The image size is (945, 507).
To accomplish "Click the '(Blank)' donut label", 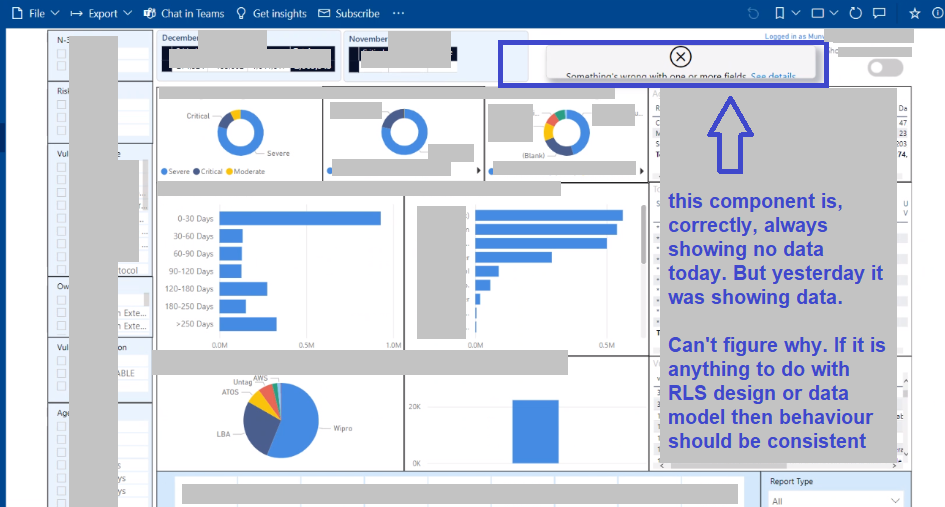I will click(x=533, y=156).
